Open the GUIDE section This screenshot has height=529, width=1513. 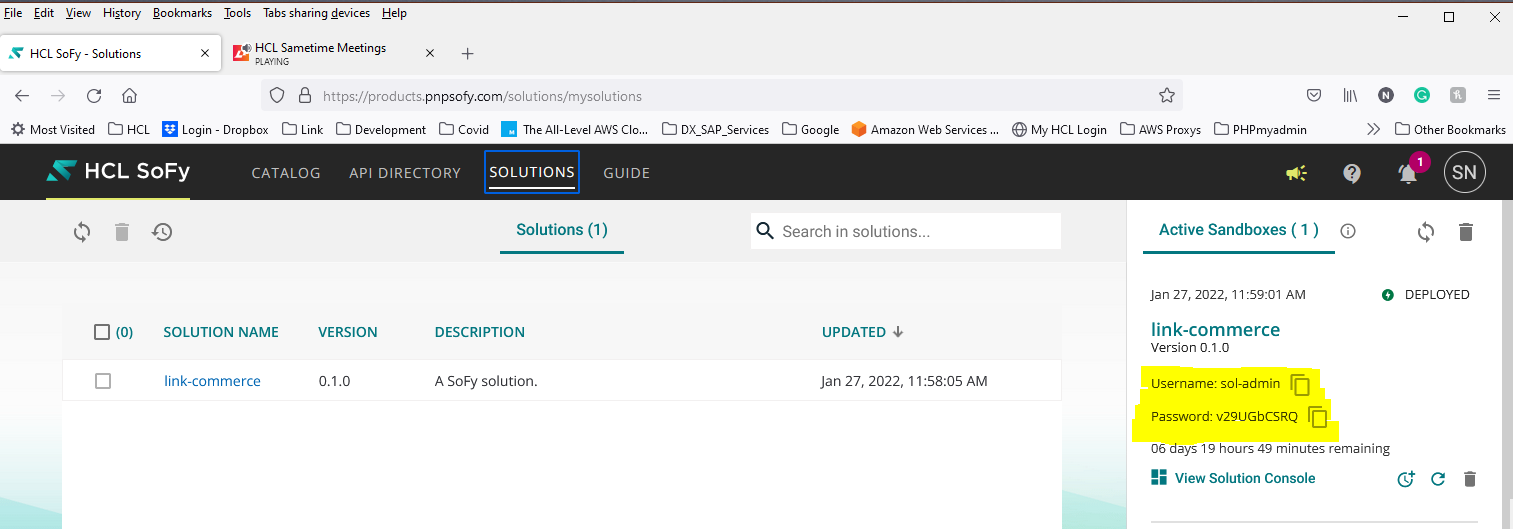[x=627, y=173]
